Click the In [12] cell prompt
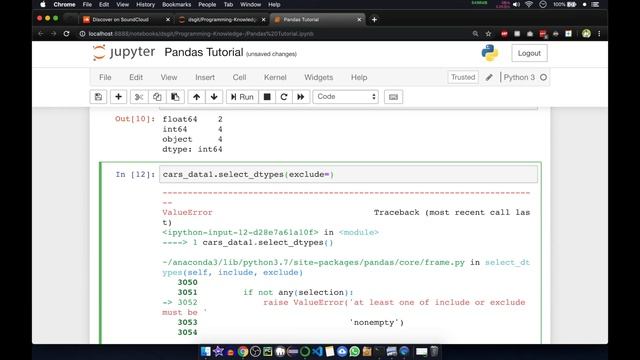Image resolution: width=640 pixels, height=360 pixels. [135, 174]
